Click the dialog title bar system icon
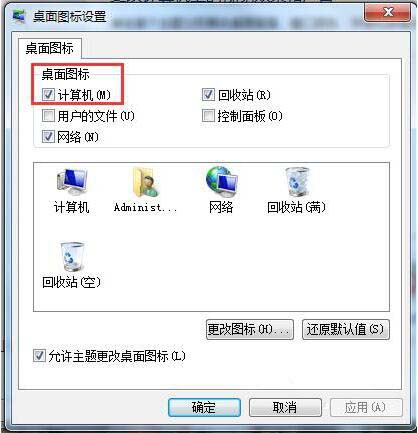The height and width of the screenshot is (433, 418). 19,15
